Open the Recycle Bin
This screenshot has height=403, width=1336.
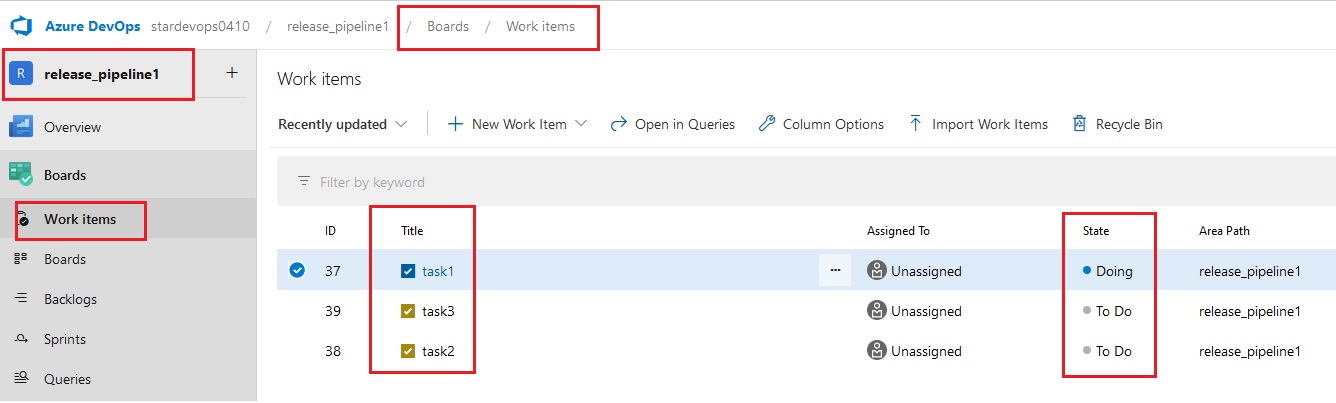pos(1117,124)
